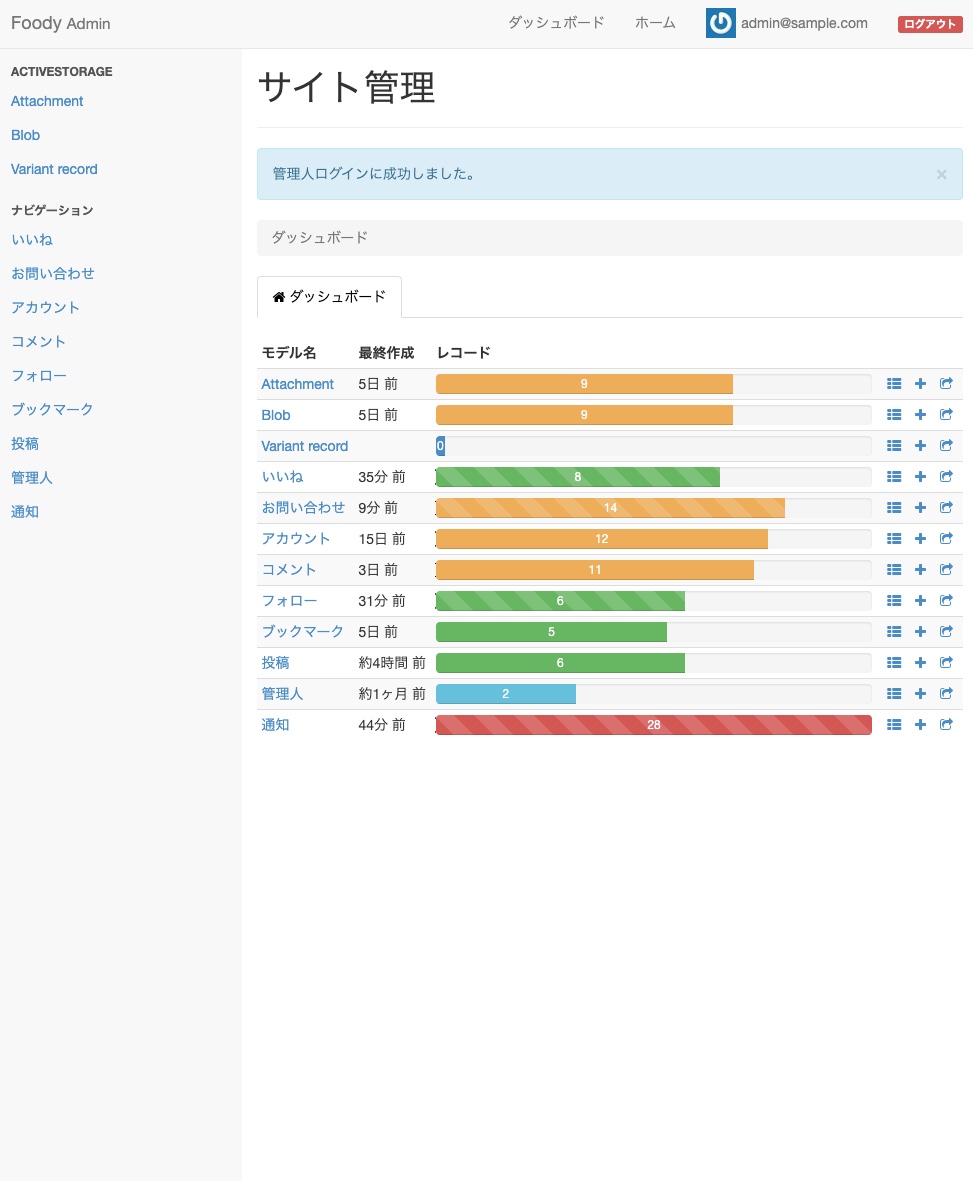The height and width of the screenshot is (1181, 973).
Task: Export ブックマーク records via export icon
Action: click(x=947, y=632)
